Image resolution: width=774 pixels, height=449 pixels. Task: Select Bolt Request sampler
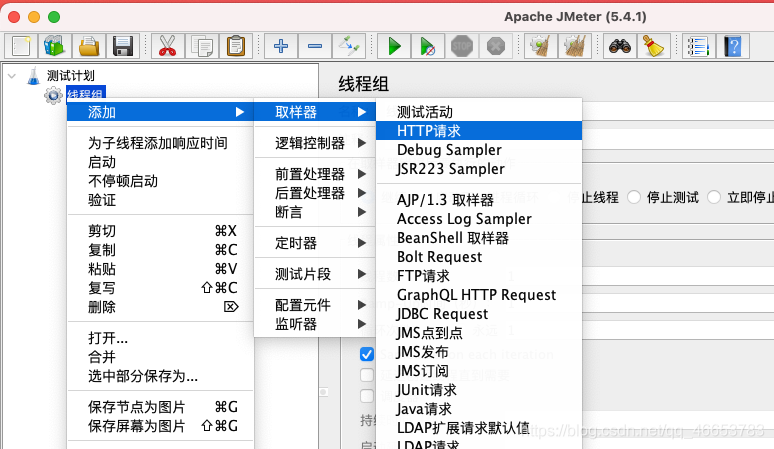tap(479, 257)
